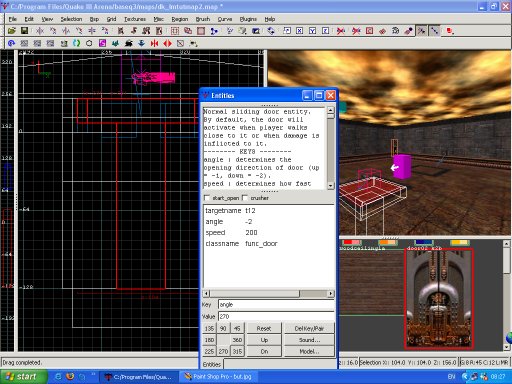This screenshot has width=512, height=384.
Task: Set angle with the 180 button
Action: tap(209, 340)
